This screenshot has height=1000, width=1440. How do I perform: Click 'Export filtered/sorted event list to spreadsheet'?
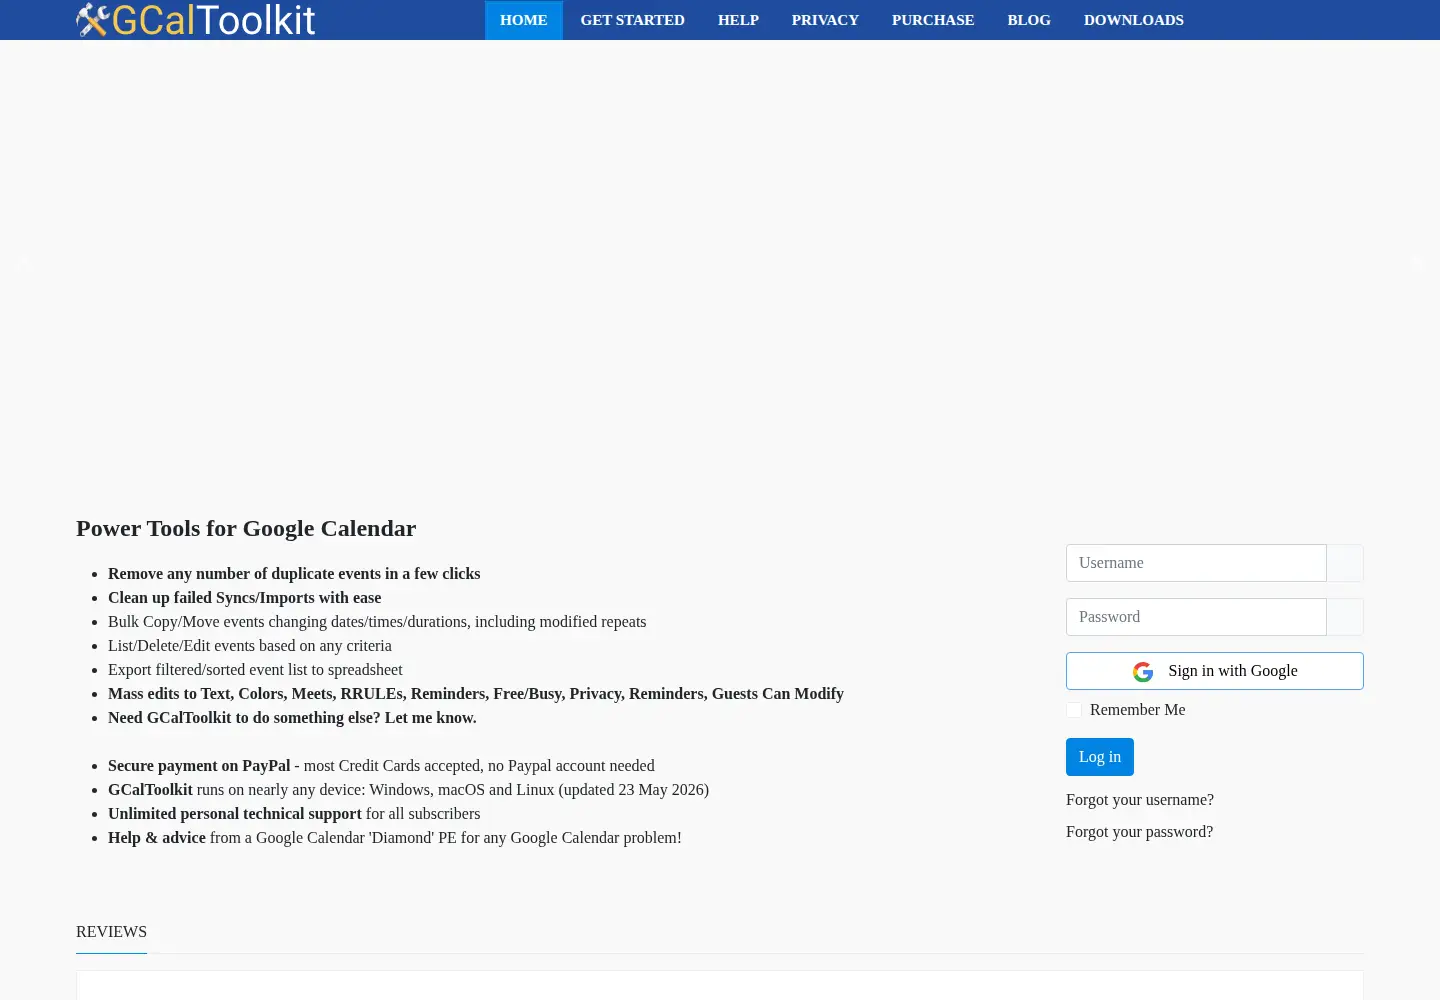tap(255, 670)
